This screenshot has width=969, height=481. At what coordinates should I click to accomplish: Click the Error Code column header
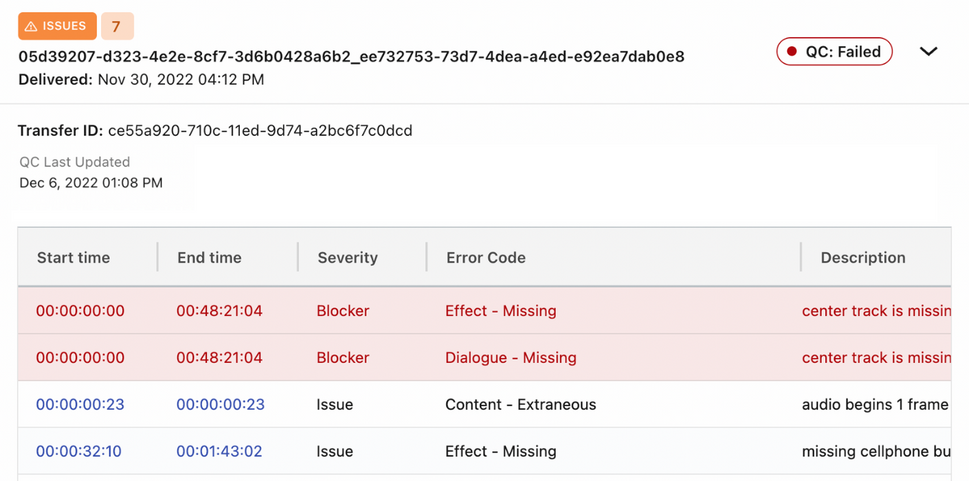point(486,258)
